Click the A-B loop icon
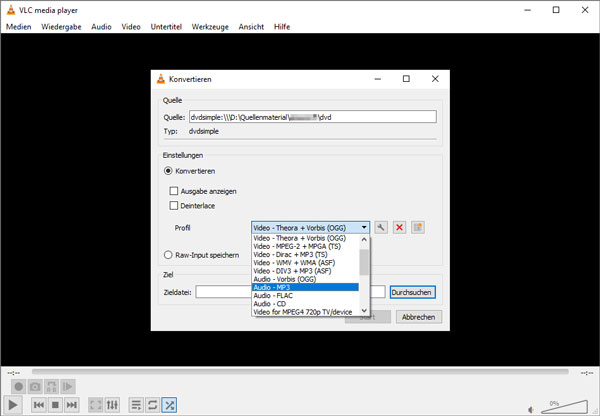The image size is (600, 416). (51, 387)
